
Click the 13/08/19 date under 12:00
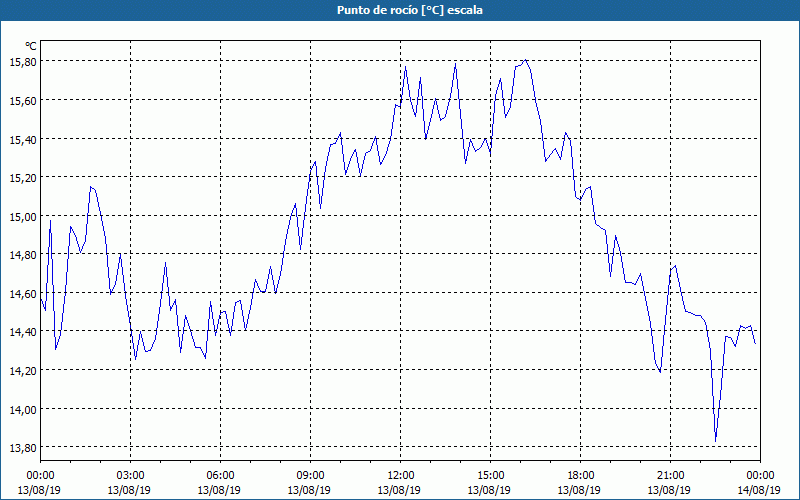click(x=399, y=490)
